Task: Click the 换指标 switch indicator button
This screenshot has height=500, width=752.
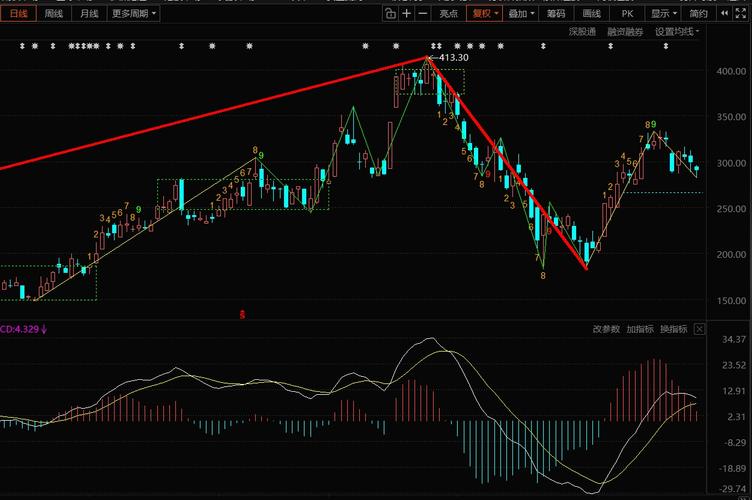Action: pos(673,329)
